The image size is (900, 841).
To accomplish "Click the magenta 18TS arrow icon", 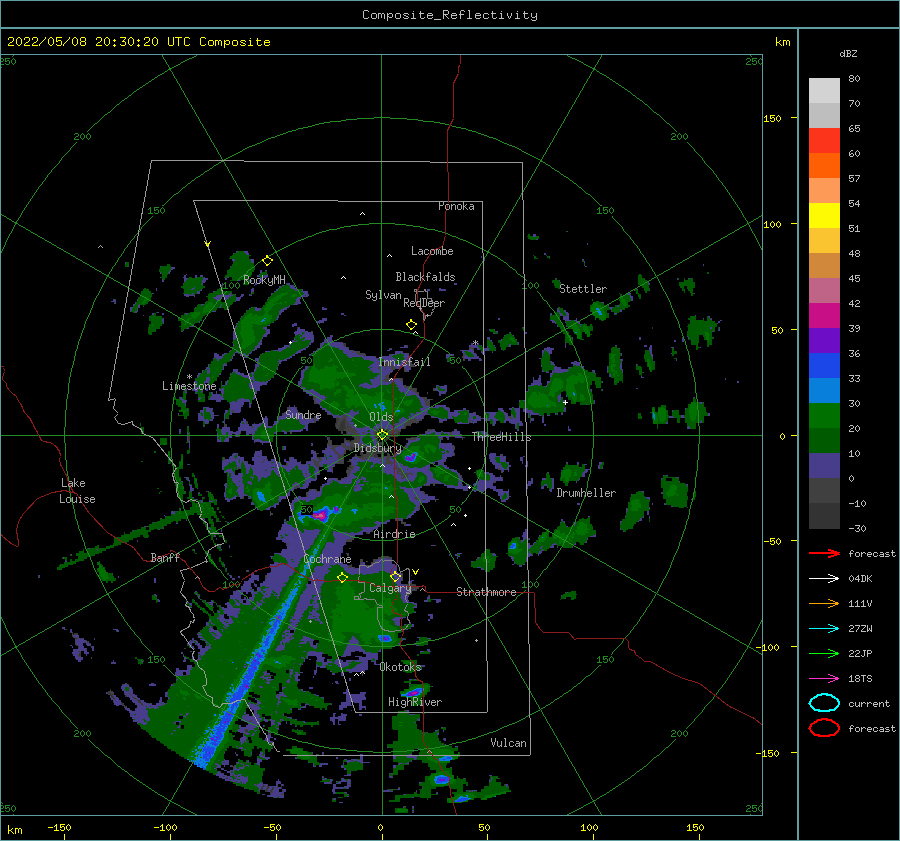I will [824, 679].
